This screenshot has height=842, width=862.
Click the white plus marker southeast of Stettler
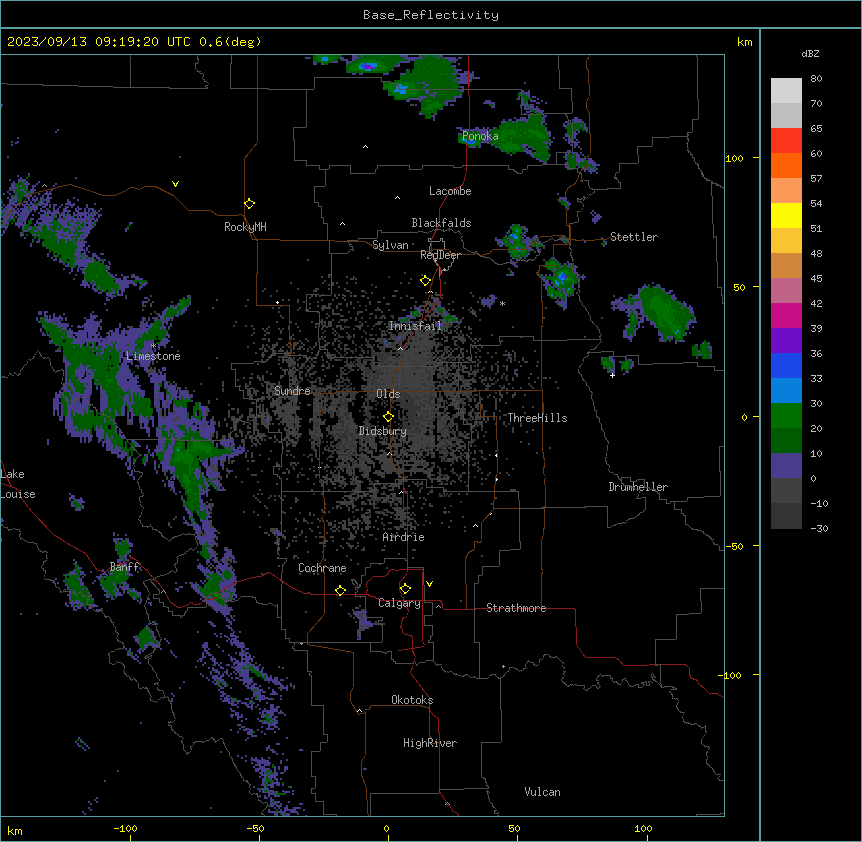click(x=612, y=375)
